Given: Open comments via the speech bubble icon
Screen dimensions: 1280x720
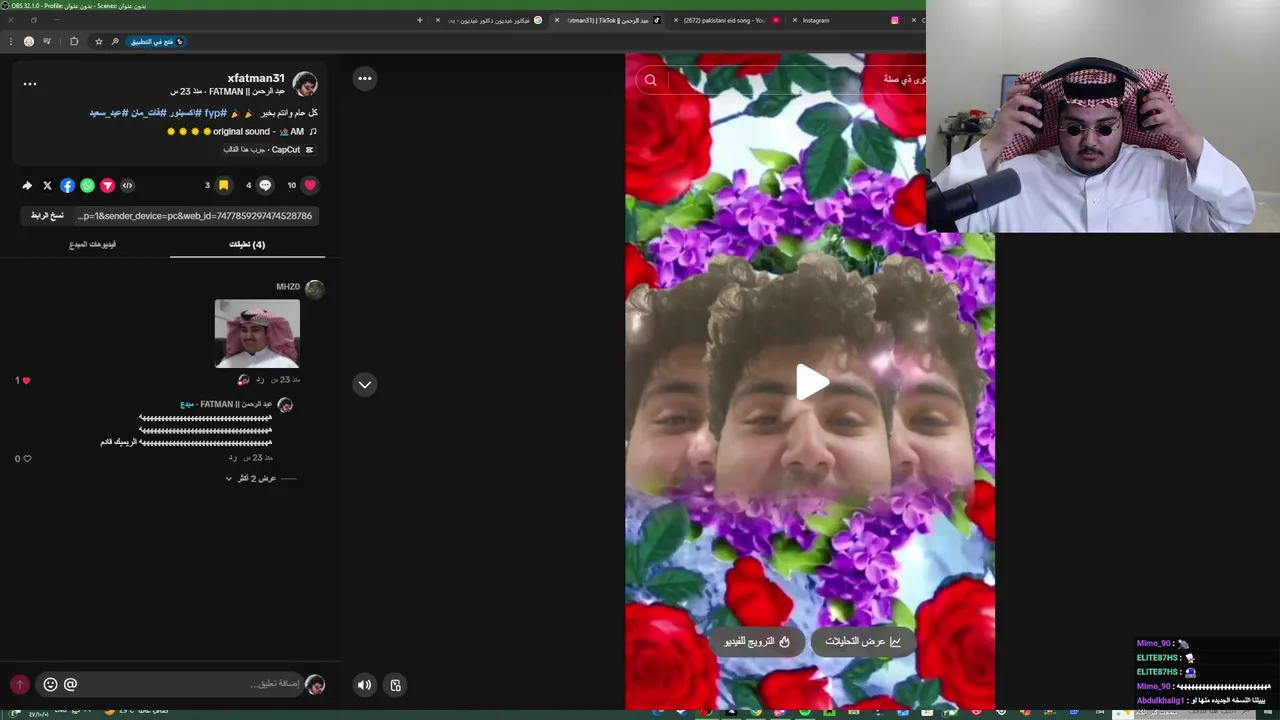Looking at the screenshot, I should click(x=265, y=185).
